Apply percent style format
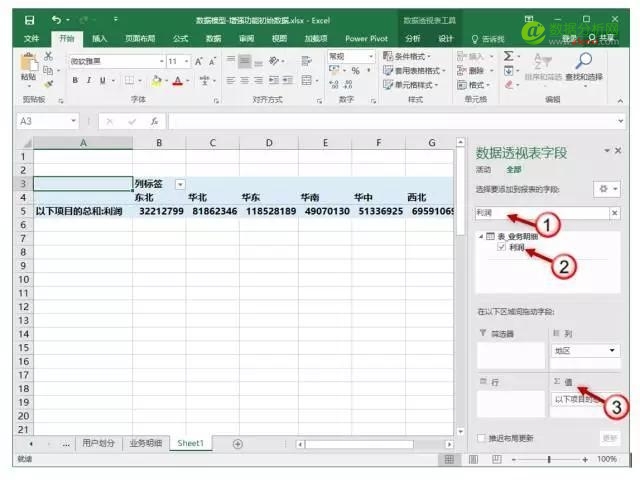 point(356,71)
